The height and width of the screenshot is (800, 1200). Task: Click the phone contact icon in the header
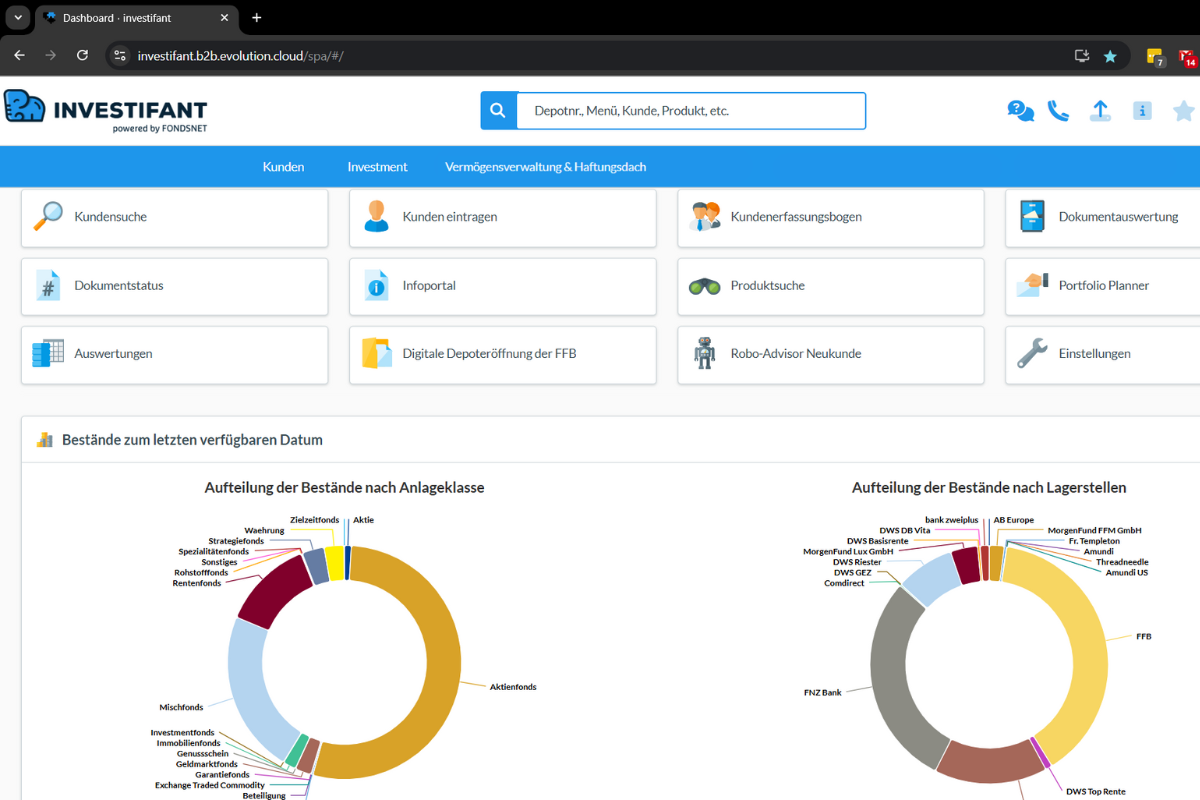1060,110
